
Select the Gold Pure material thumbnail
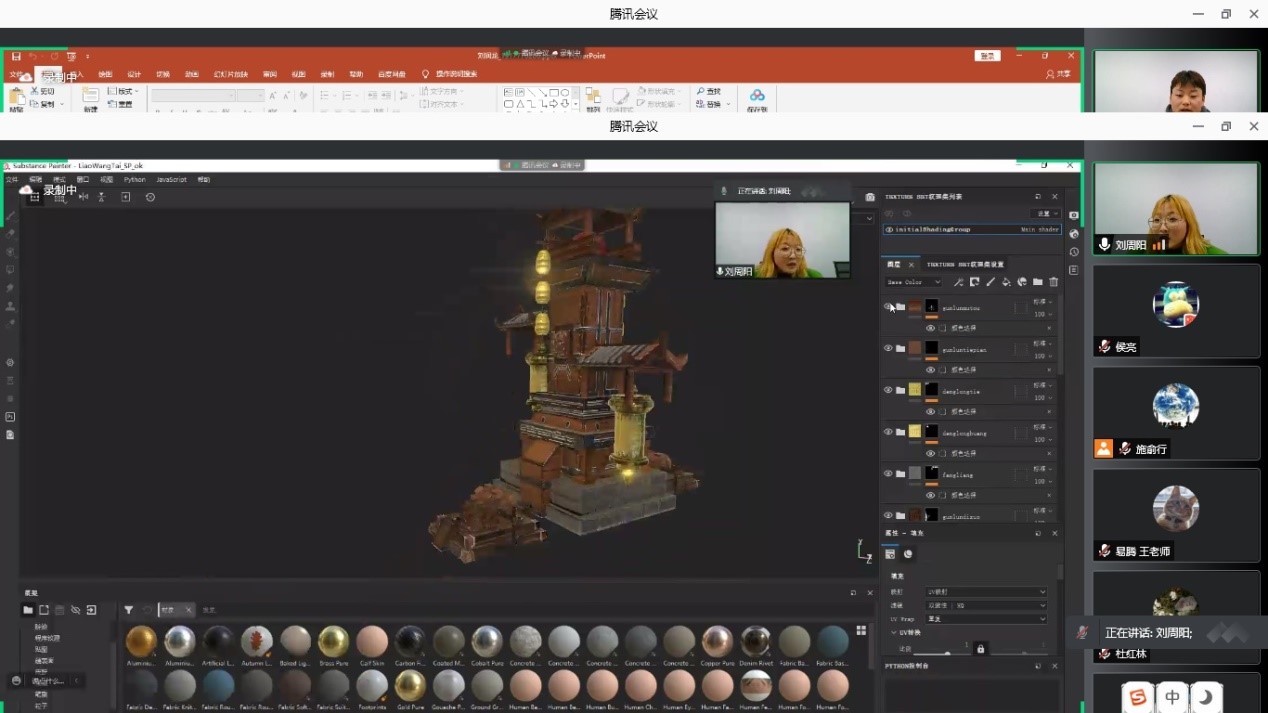click(410, 686)
